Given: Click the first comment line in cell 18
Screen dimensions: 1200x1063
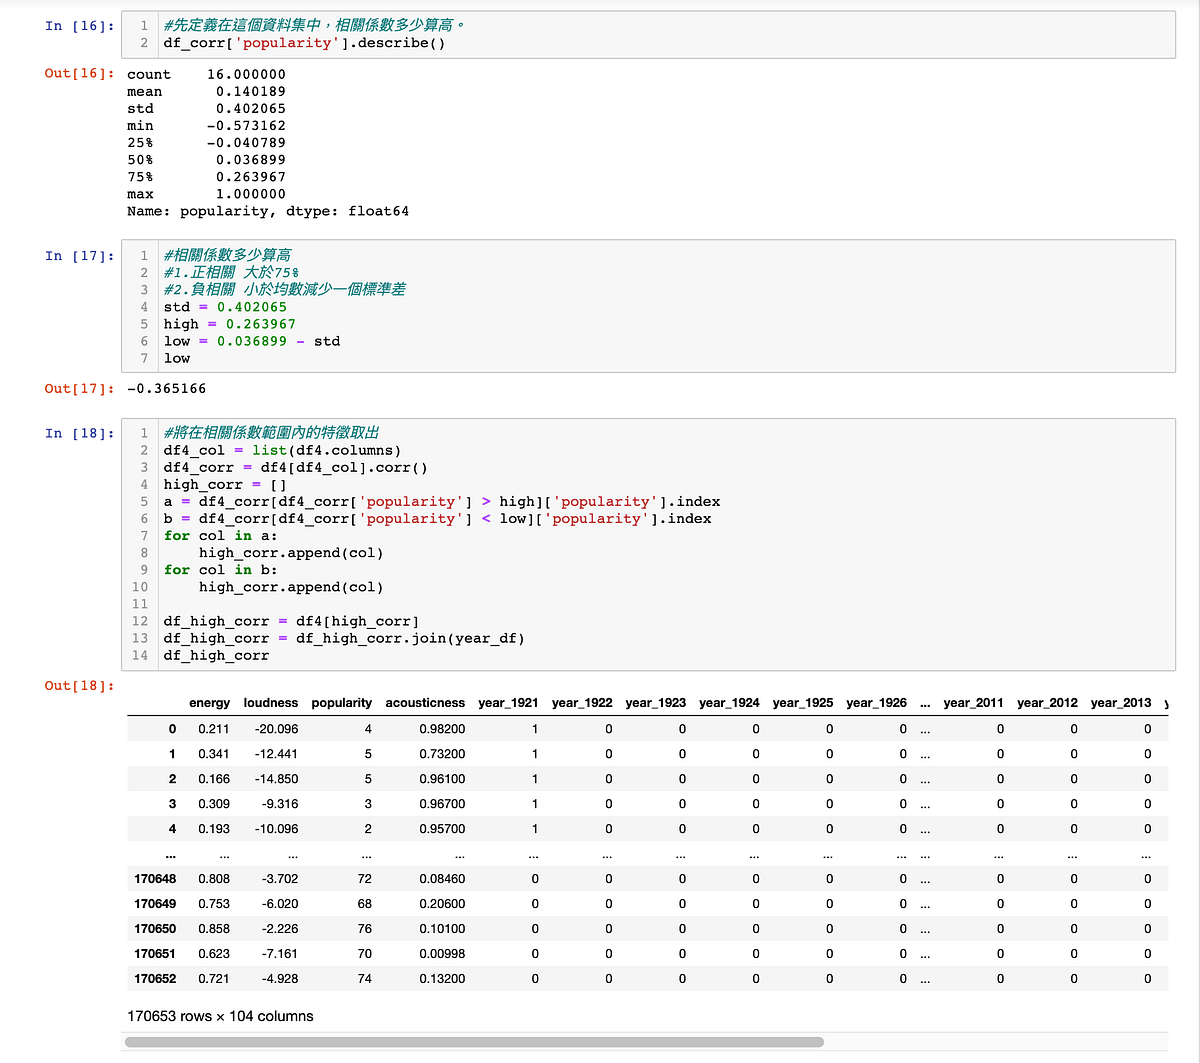Looking at the screenshot, I should tap(271, 433).
